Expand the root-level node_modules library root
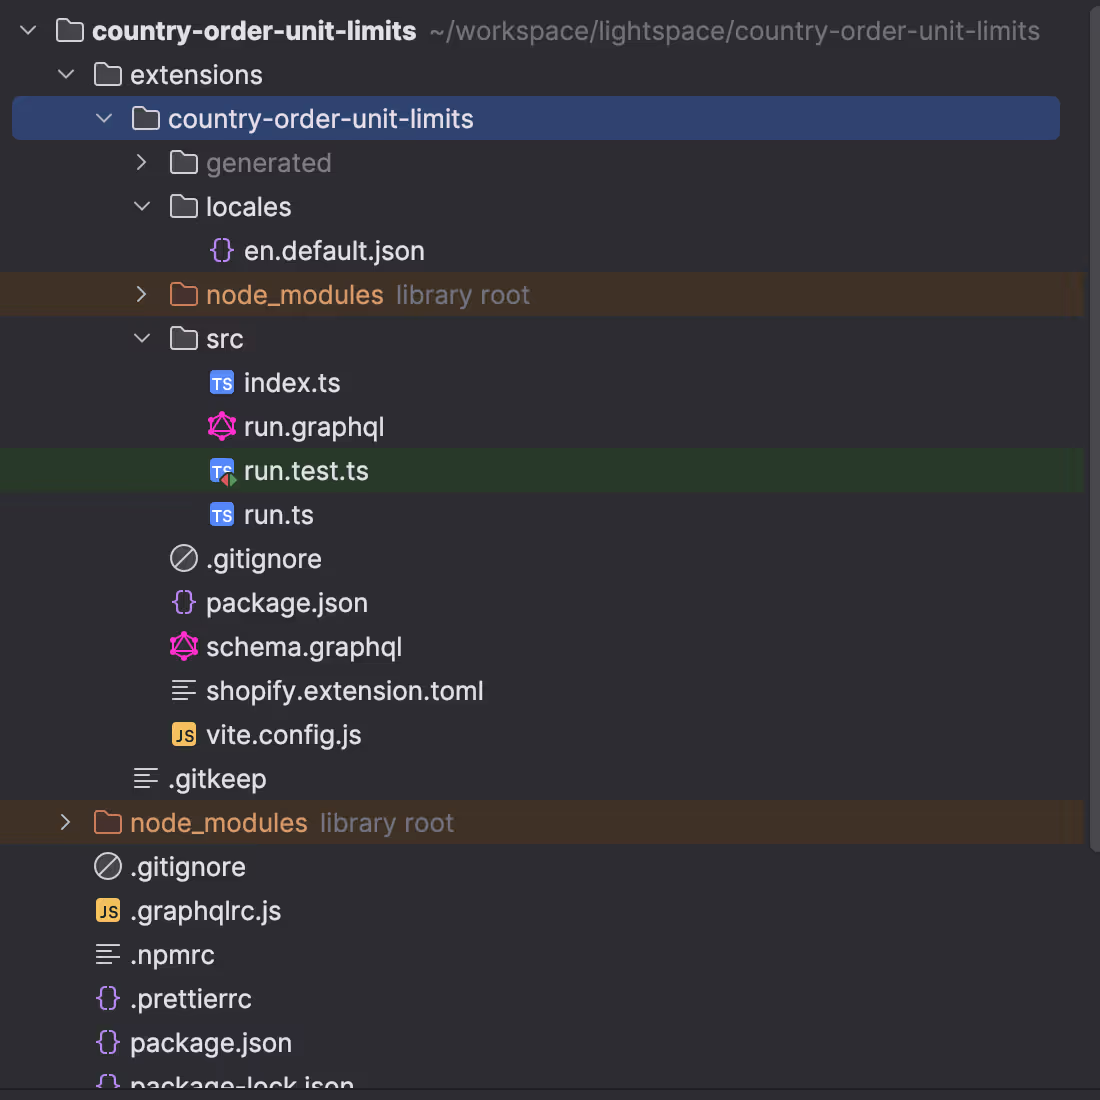The width and height of the screenshot is (1100, 1100). click(66, 822)
